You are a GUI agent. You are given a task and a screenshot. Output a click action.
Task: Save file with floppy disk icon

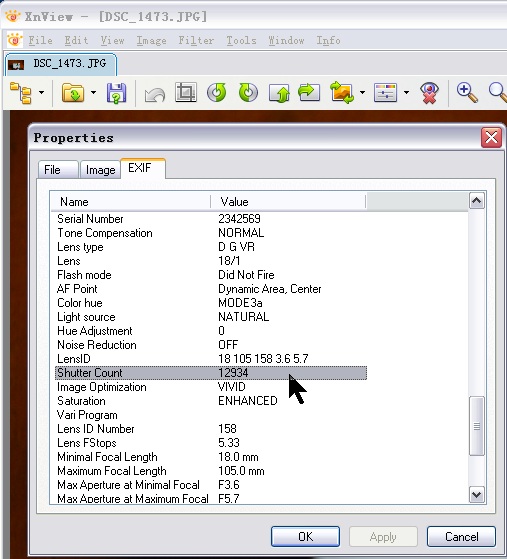[117, 93]
